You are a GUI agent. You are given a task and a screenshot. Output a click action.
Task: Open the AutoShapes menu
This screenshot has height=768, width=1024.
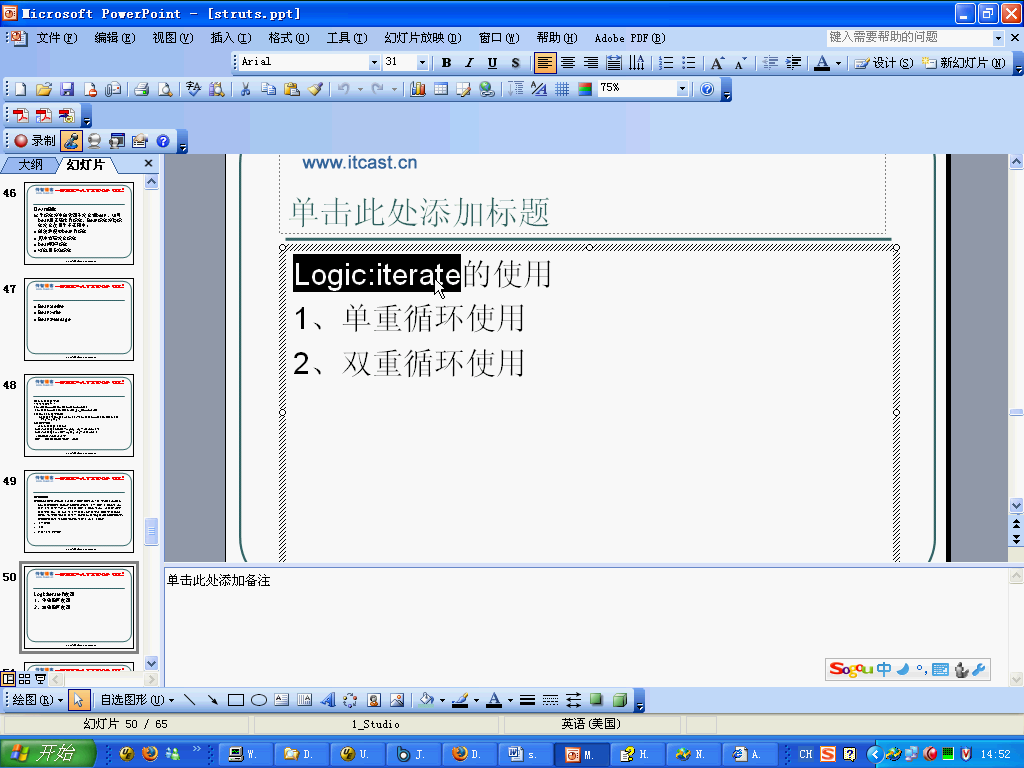point(137,700)
